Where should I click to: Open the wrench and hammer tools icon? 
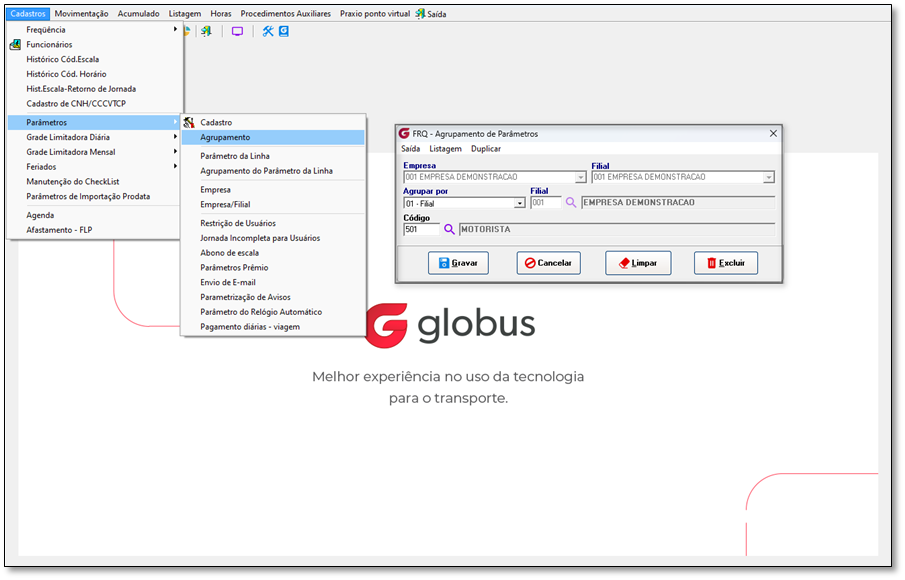268,31
